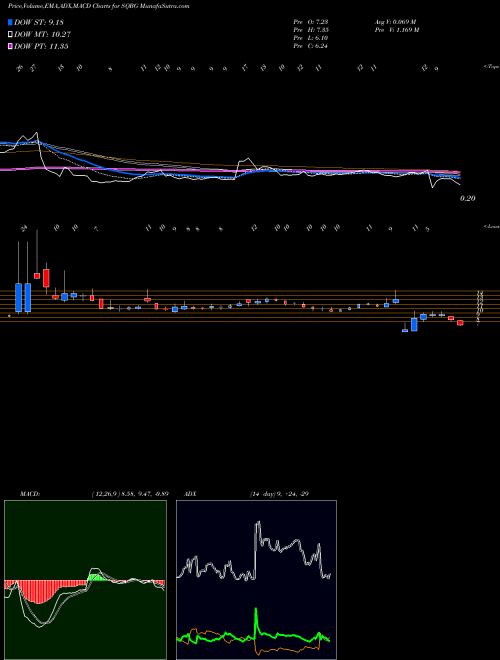This screenshot has height=660, width=500.
Task: Click the 'Pre H: 7.35' high value
Action: pyautogui.click(x=311, y=30)
